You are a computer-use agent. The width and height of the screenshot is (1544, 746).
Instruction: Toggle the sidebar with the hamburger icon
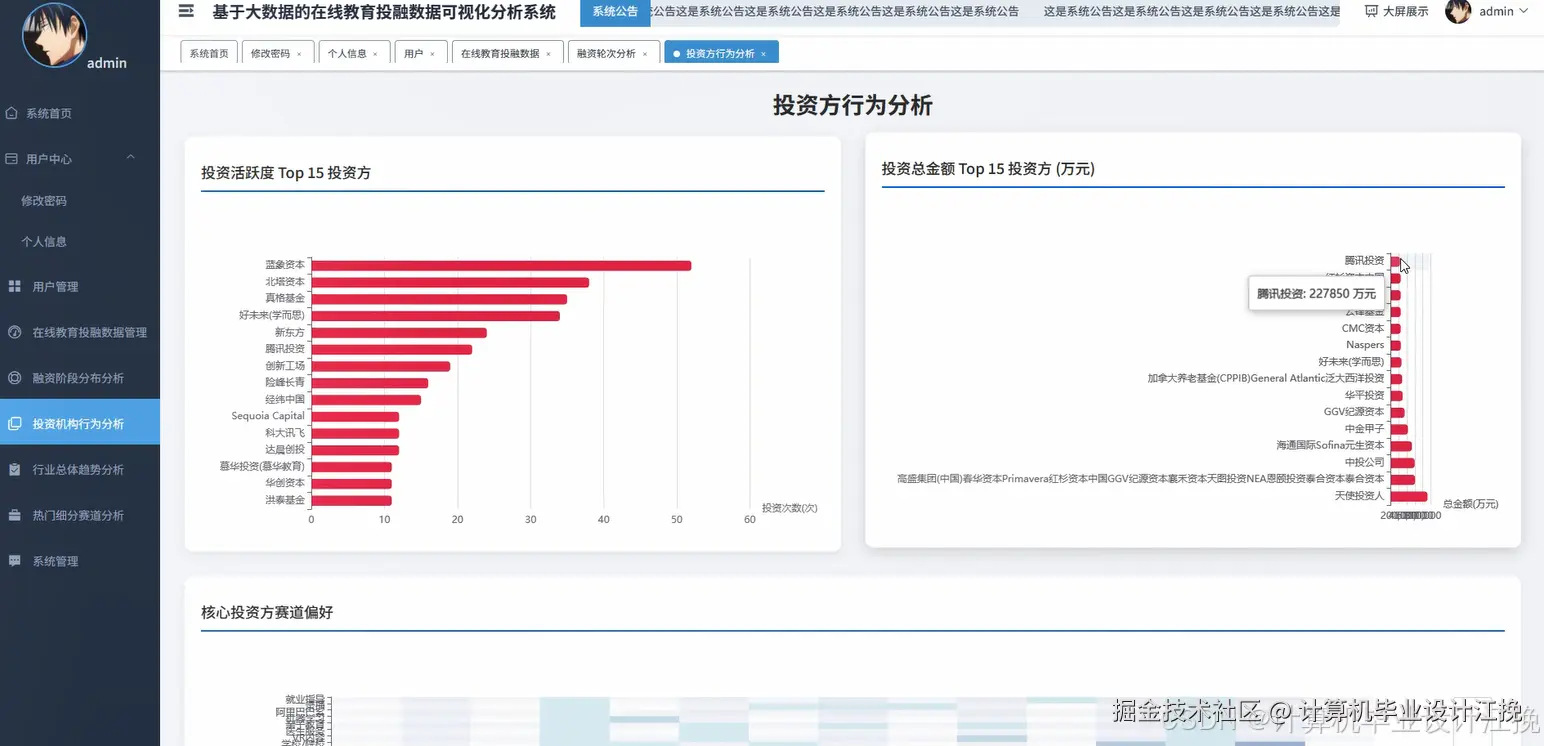(186, 11)
